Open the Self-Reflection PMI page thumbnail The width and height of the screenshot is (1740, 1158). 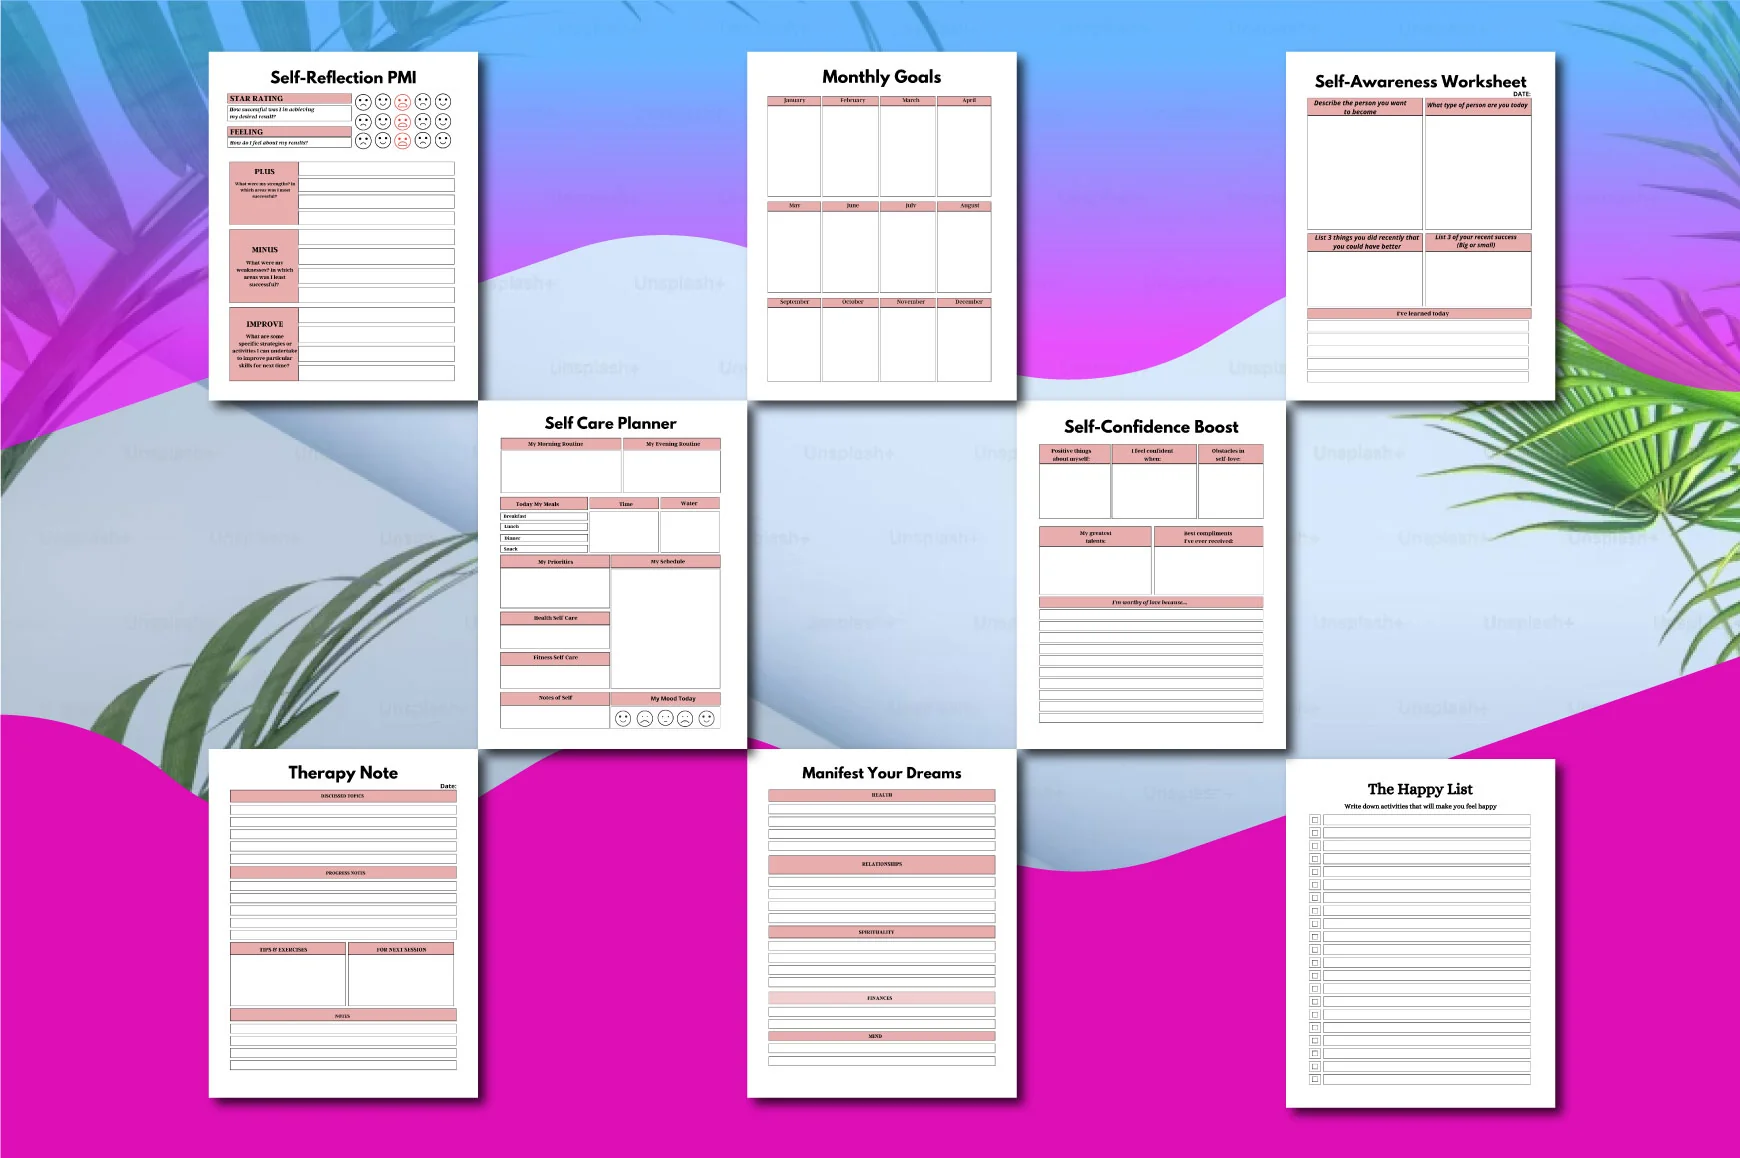click(343, 226)
